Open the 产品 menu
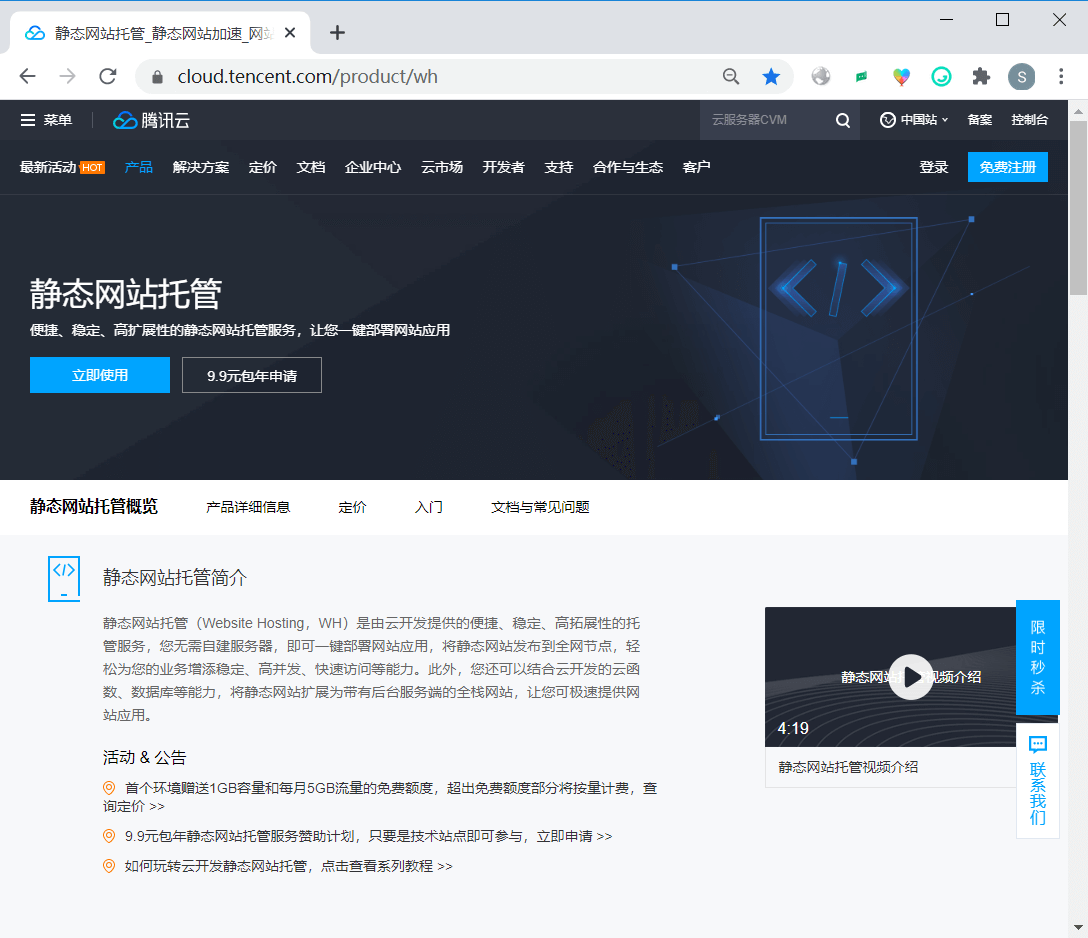 point(139,167)
